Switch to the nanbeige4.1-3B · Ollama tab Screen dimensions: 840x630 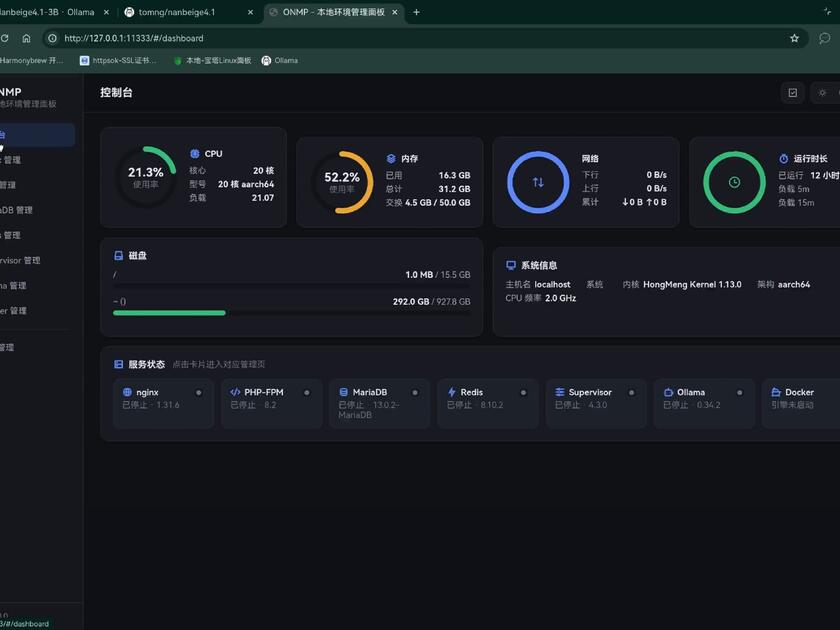pyautogui.click(x=47, y=12)
